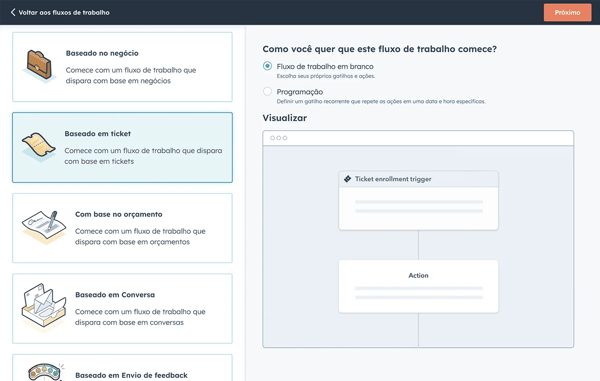Click the briefcase icon for deal-based workflow
Image resolution: width=600 pixels, height=381 pixels.
(38, 66)
